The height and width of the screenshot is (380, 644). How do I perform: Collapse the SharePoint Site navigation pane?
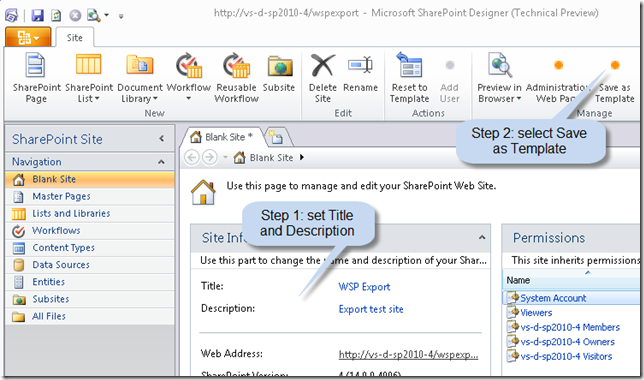point(161,139)
